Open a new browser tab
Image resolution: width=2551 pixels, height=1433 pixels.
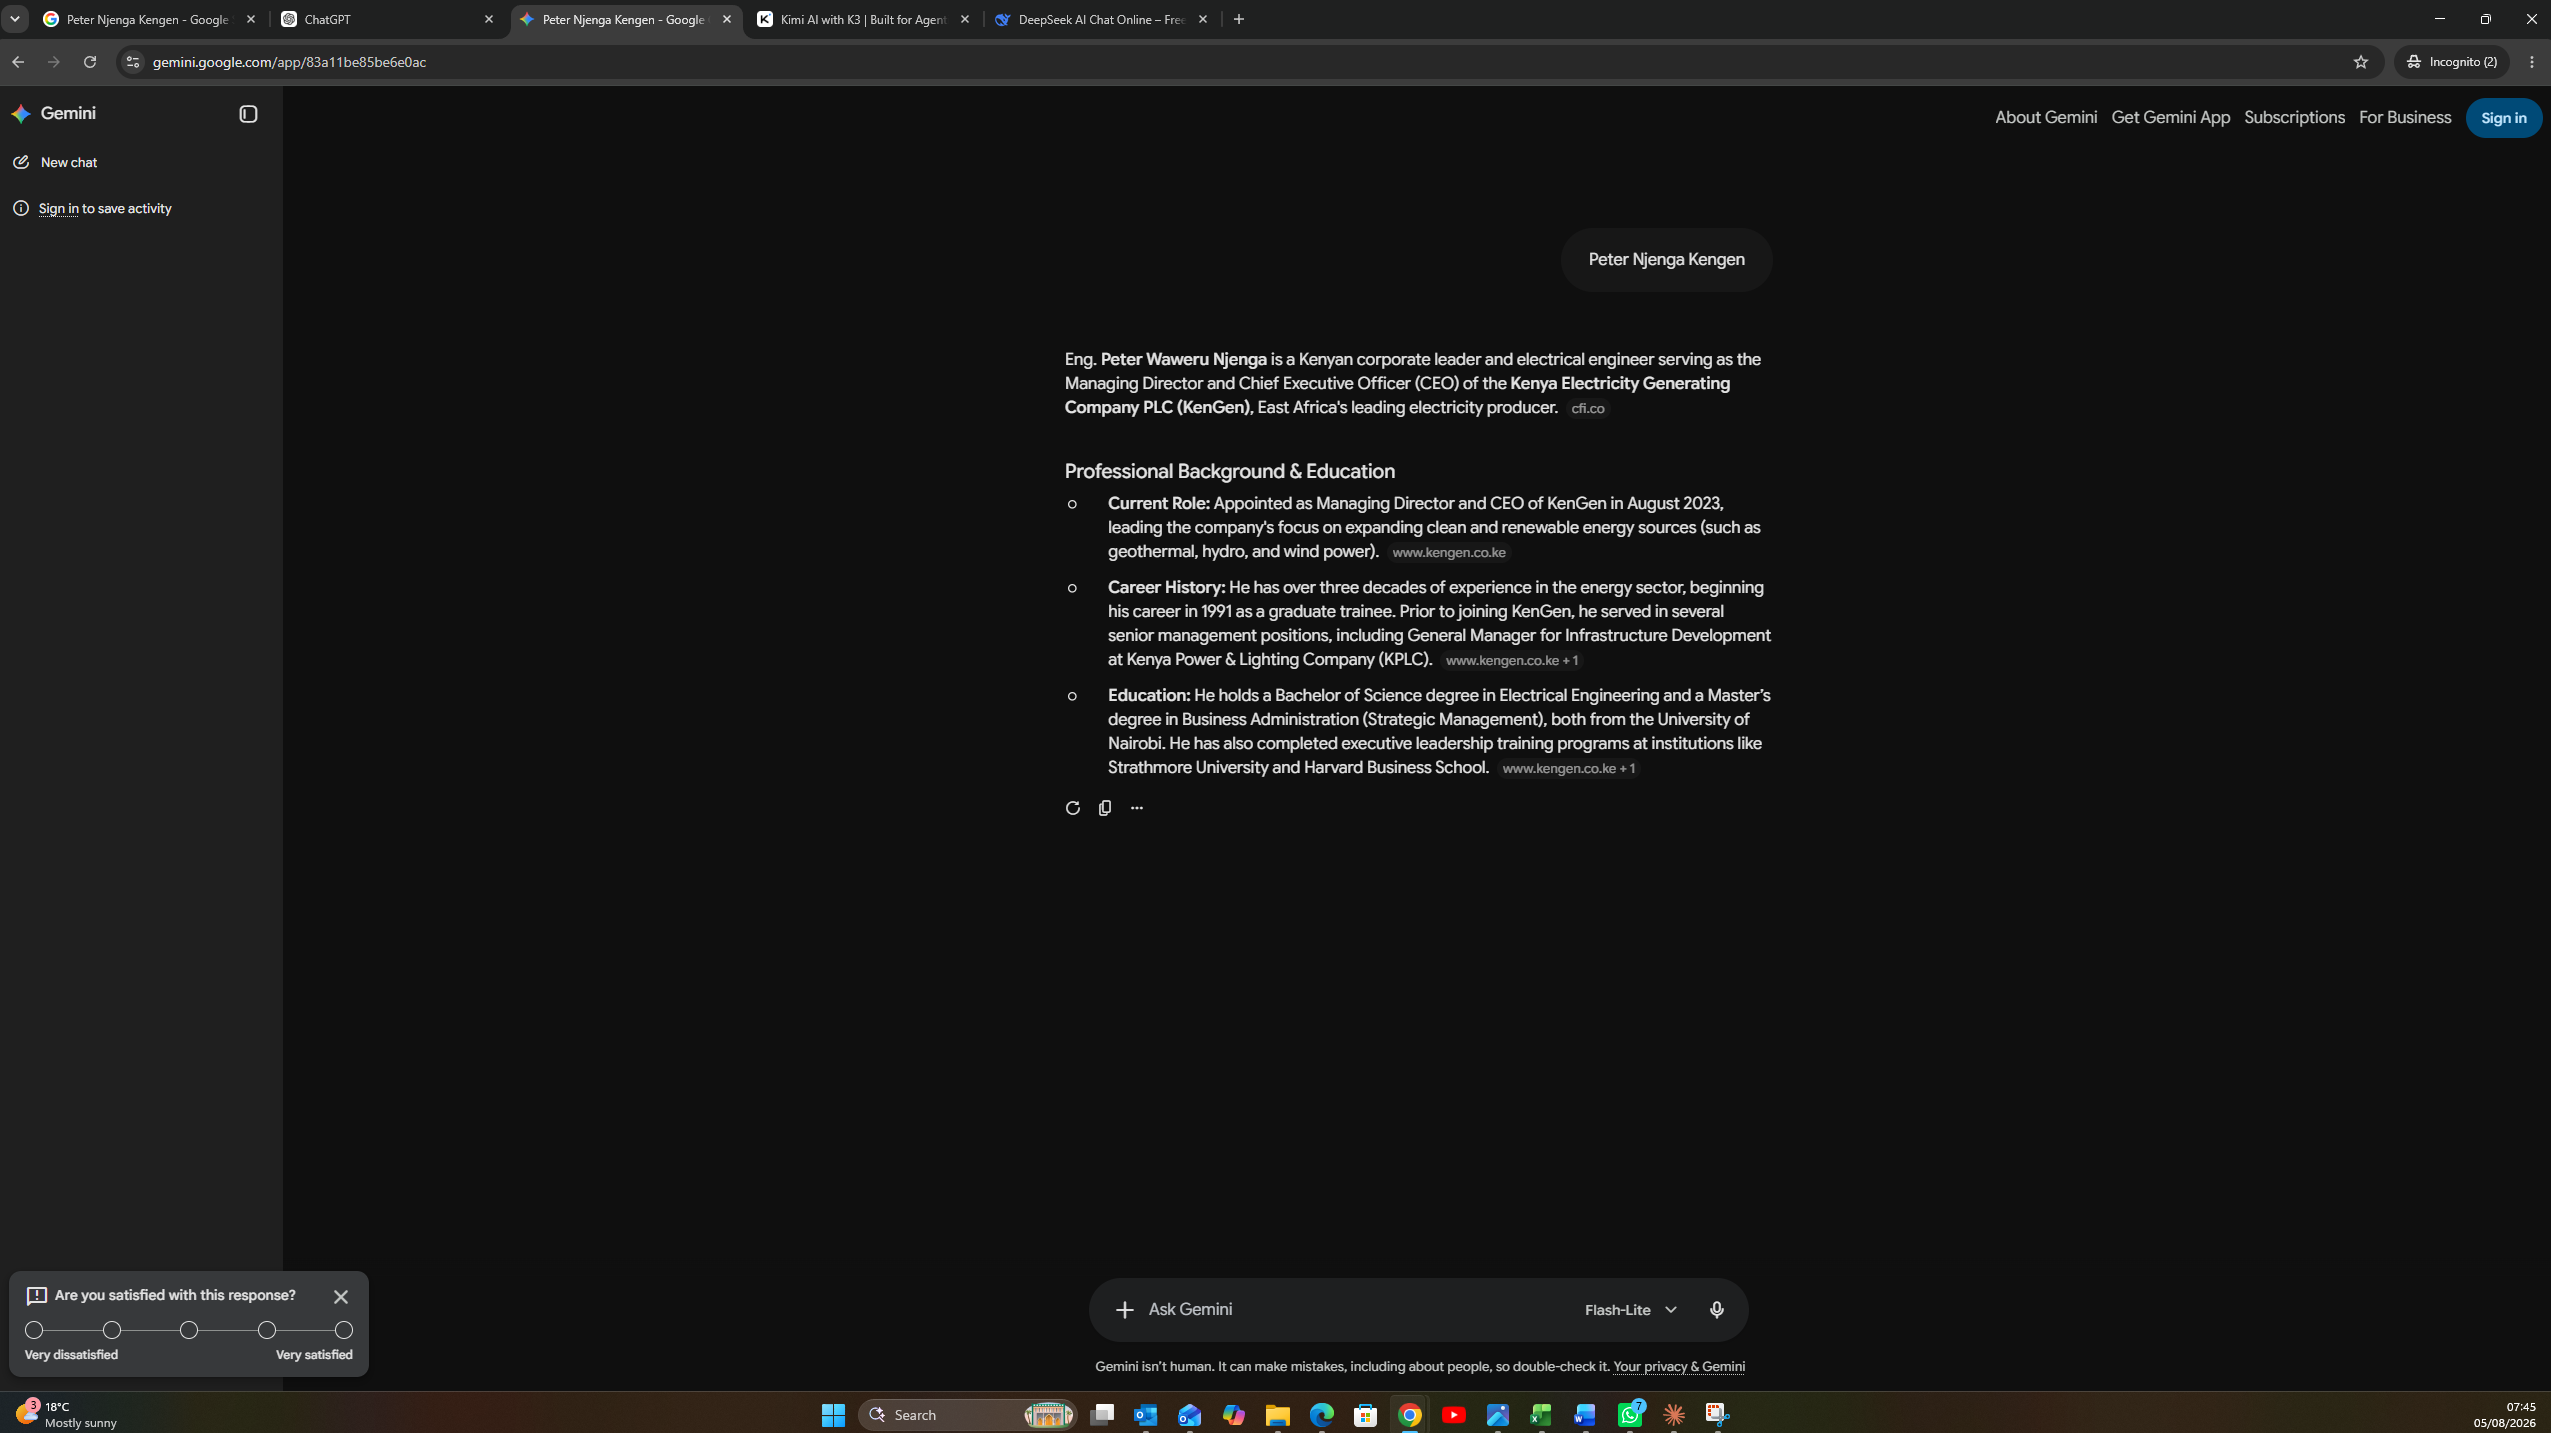[1239, 19]
